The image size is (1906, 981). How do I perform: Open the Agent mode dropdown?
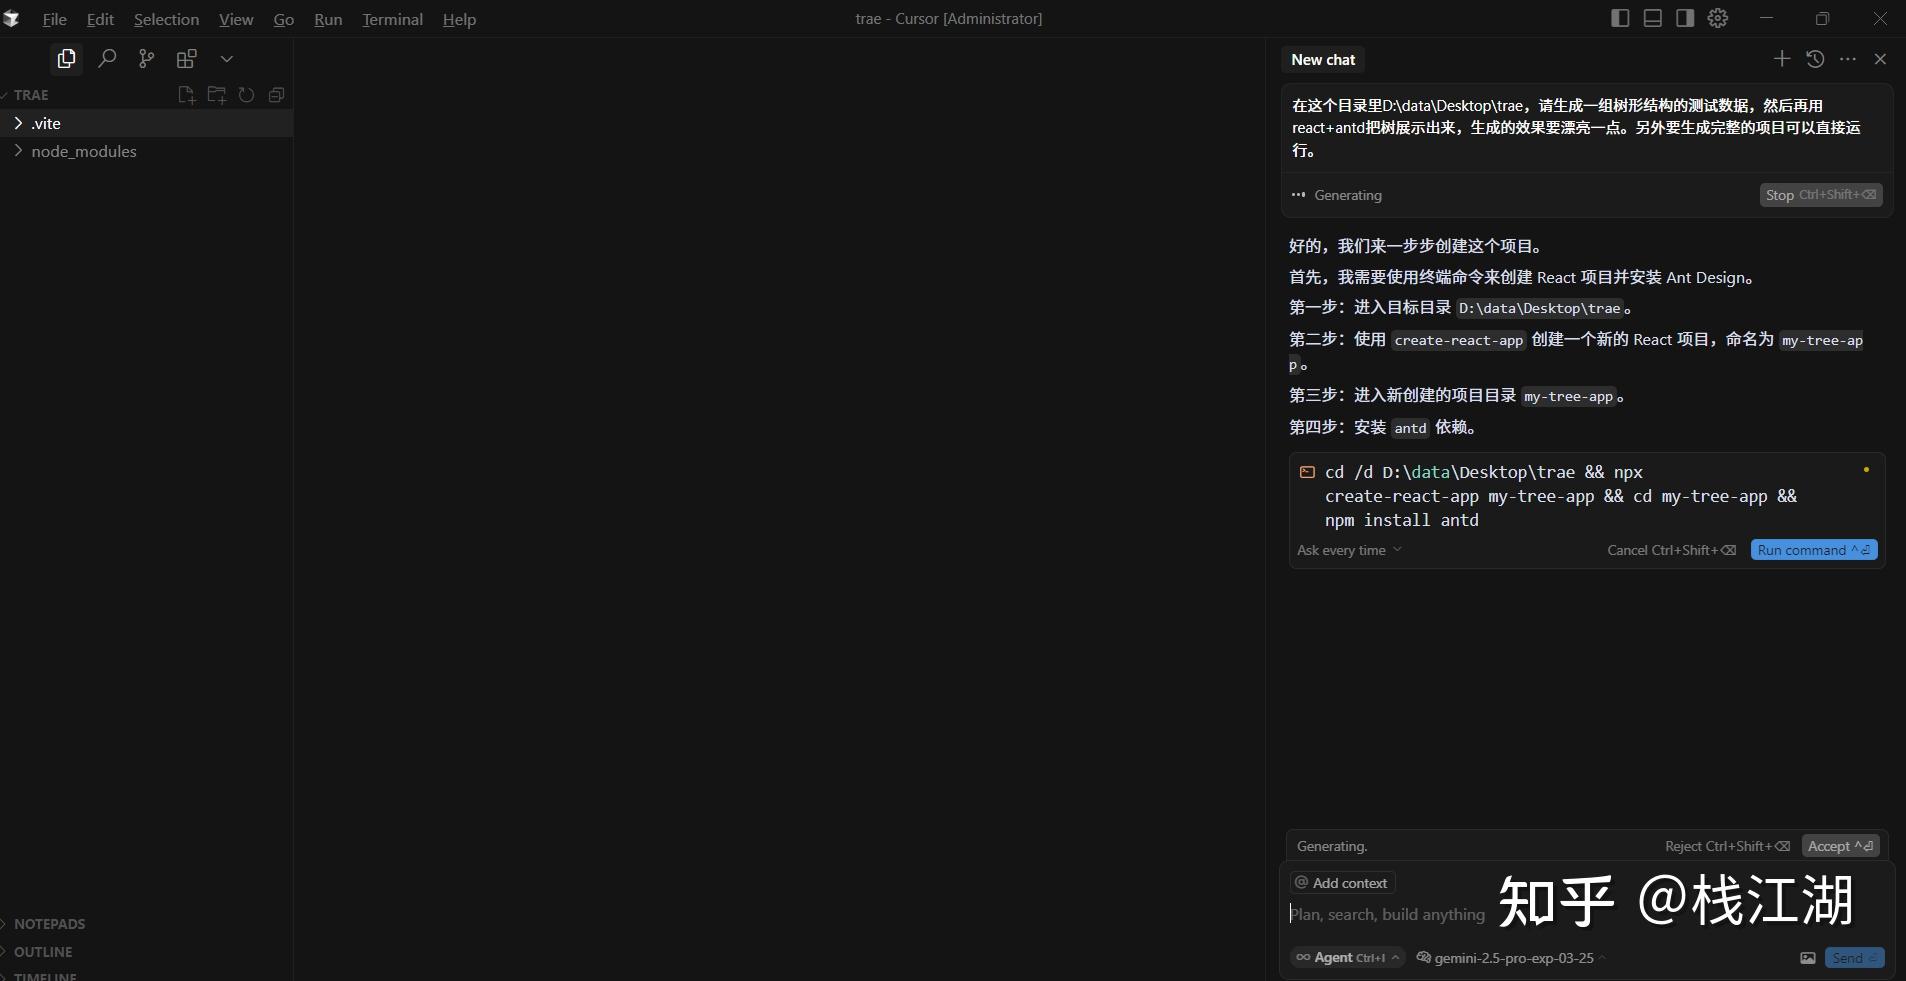(x=1348, y=958)
